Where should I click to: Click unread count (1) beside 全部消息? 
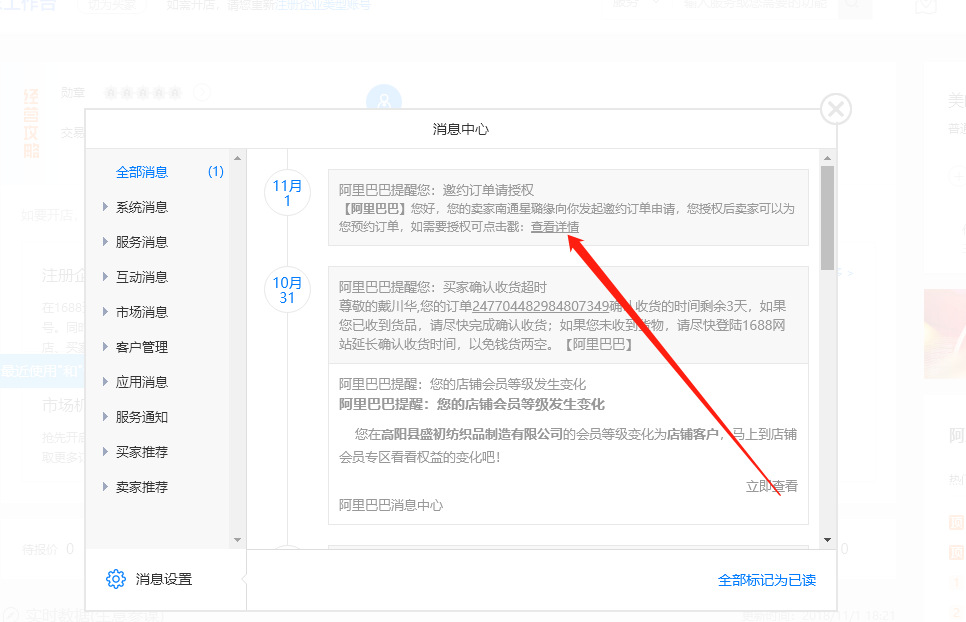pos(216,172)
